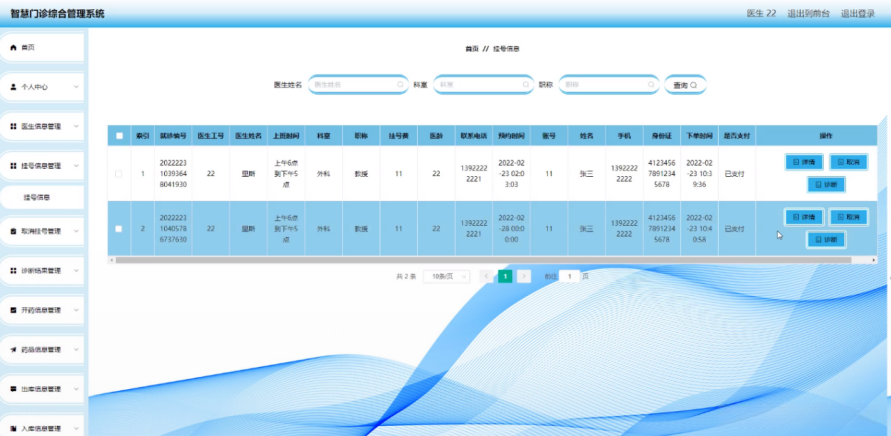Screen dimensions: 891x436
Task: Click the grid icon beside 挂号信息管理
Action: pos(14,166)
